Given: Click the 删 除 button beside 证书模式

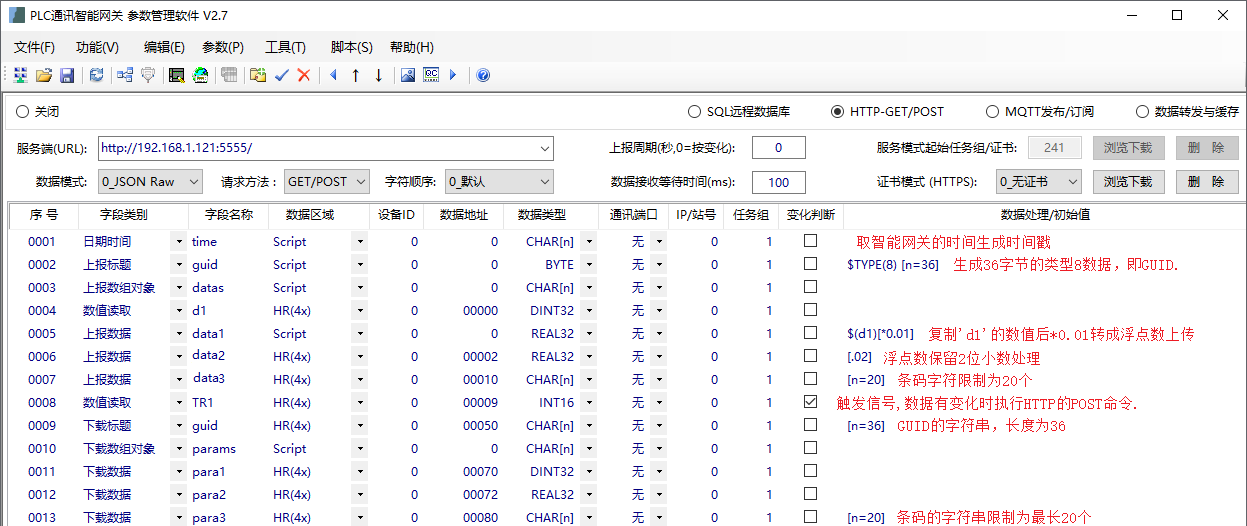Looking at the screenshot, I should coord(1206,182).
